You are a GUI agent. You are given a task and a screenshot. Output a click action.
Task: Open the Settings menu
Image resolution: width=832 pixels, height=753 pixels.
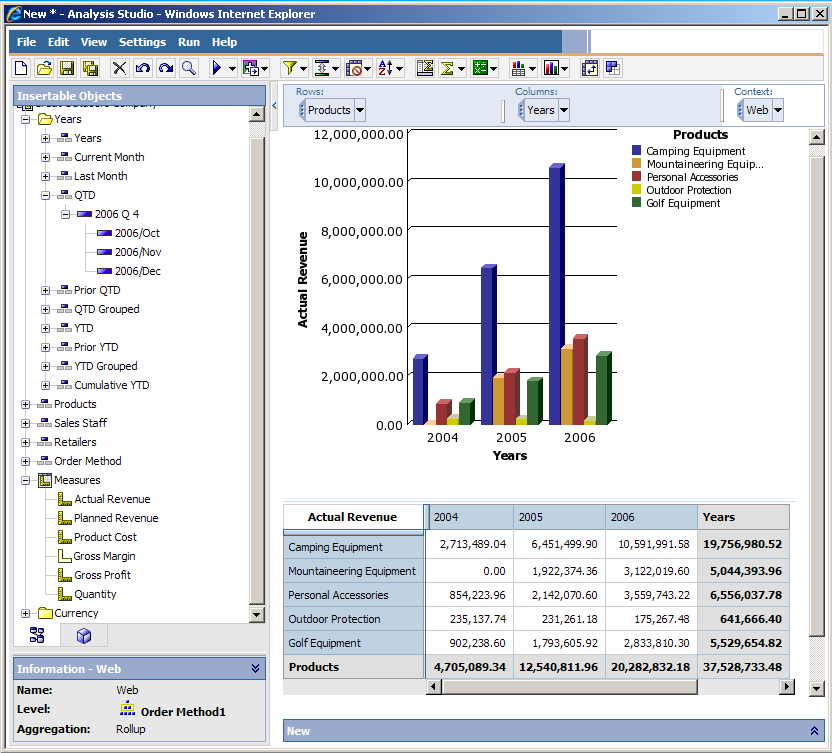tap(141, 42)
